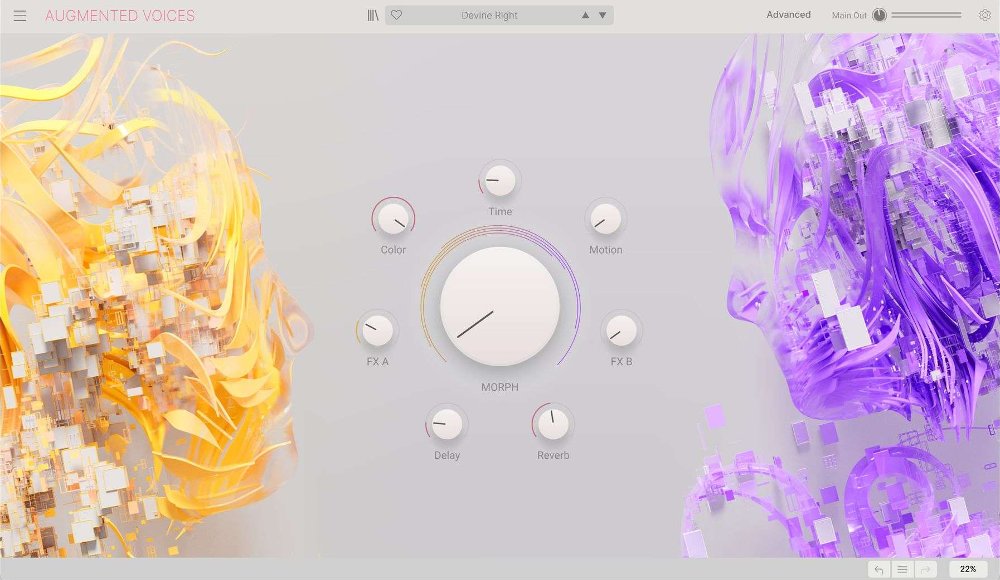The width and height of the screenshot is (1000, 580).
Task: Switch to the Advanced view
Action: tap(788, 14)
